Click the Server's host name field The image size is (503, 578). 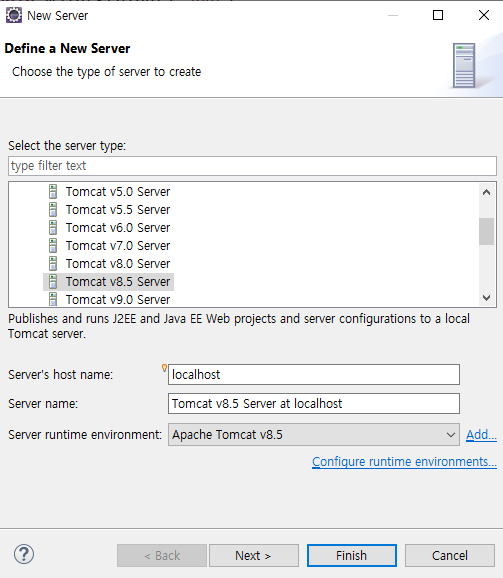click(314, 375)
